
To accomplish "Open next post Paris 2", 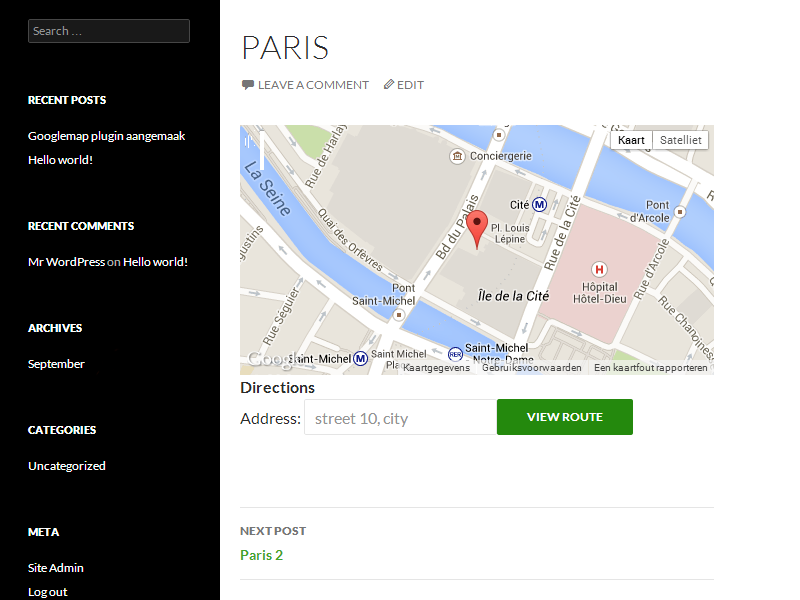I will pyautogui.click(x=261, y=555).
